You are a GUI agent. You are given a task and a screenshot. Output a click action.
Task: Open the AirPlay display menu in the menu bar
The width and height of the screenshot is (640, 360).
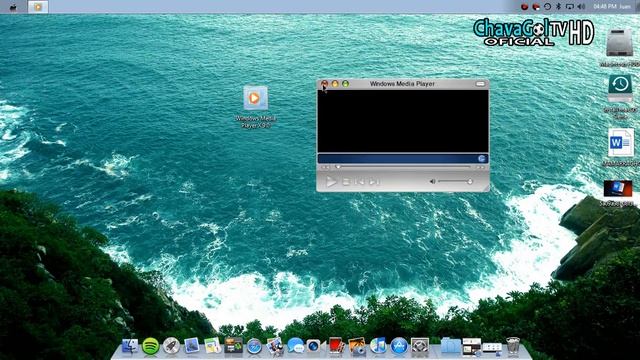click(x=570, y=7)
